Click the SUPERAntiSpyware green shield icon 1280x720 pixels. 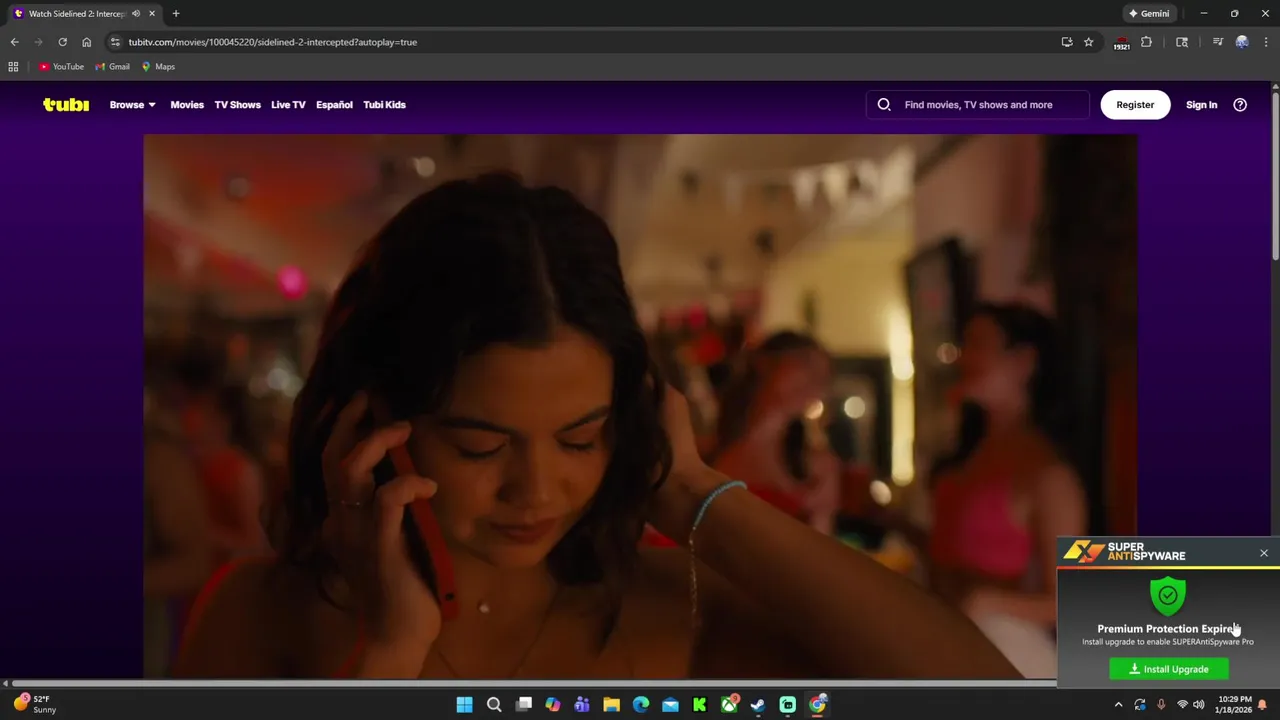1168,595
